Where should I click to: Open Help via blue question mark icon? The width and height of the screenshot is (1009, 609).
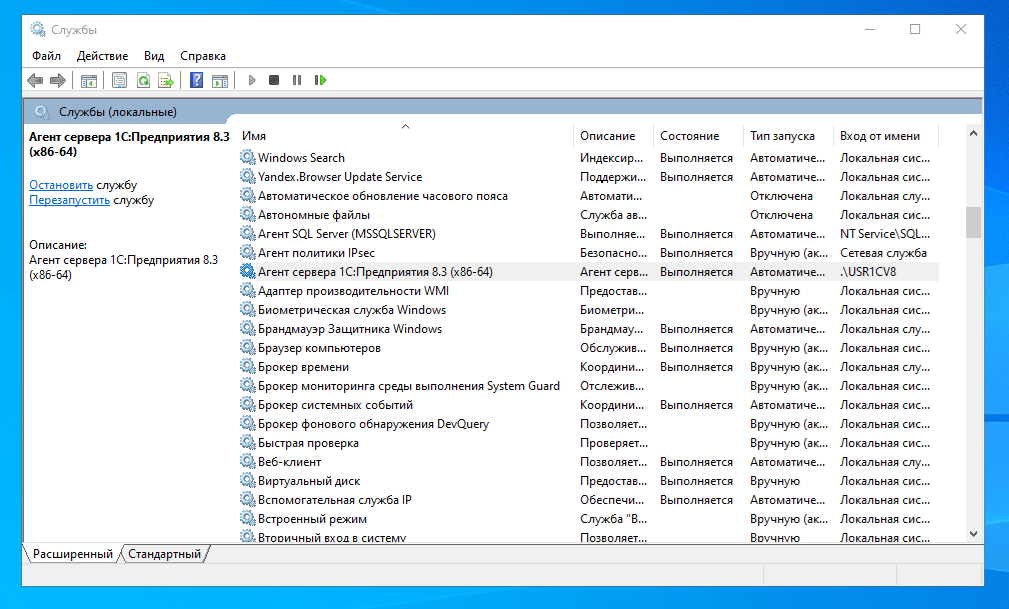click(x=197, y=80)
